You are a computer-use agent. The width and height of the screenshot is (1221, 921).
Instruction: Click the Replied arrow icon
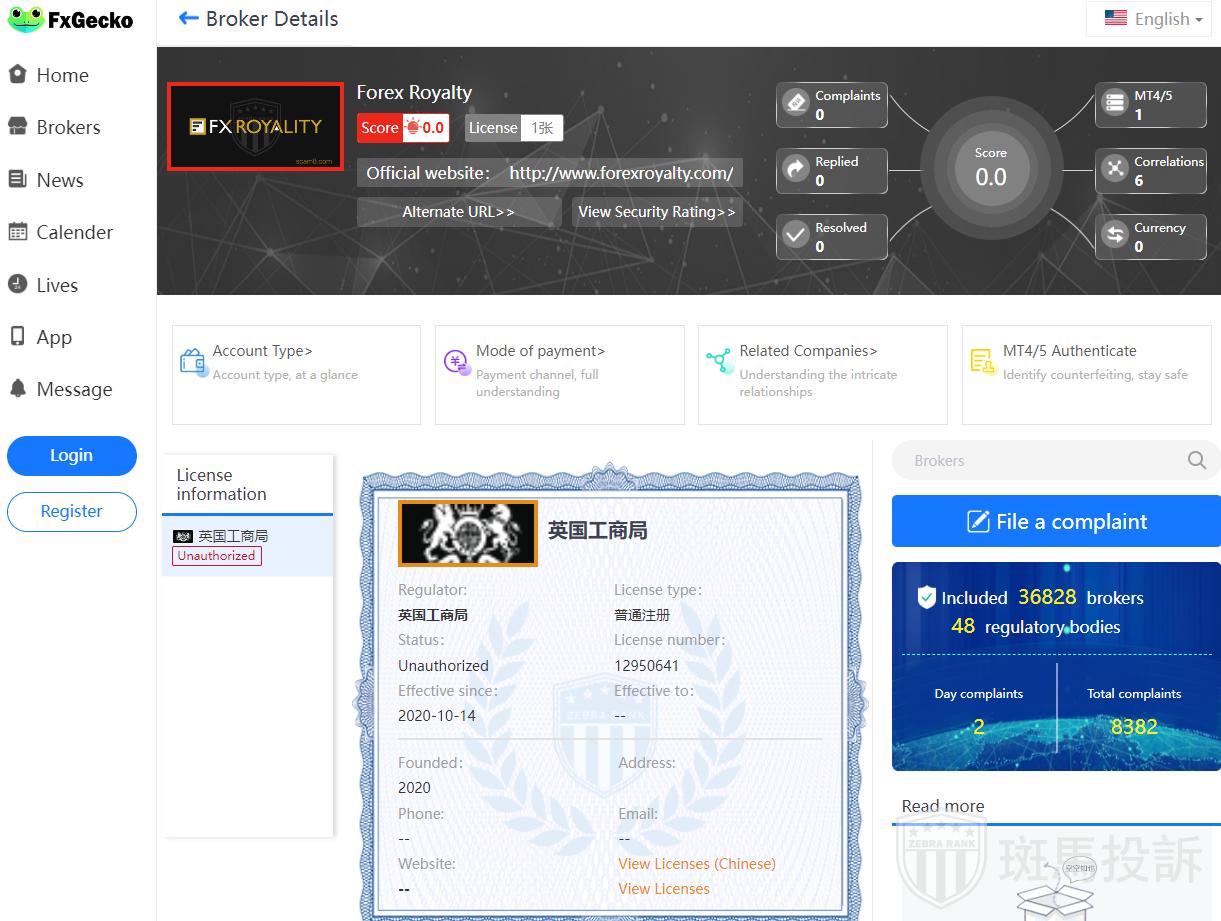pos(796,170)
